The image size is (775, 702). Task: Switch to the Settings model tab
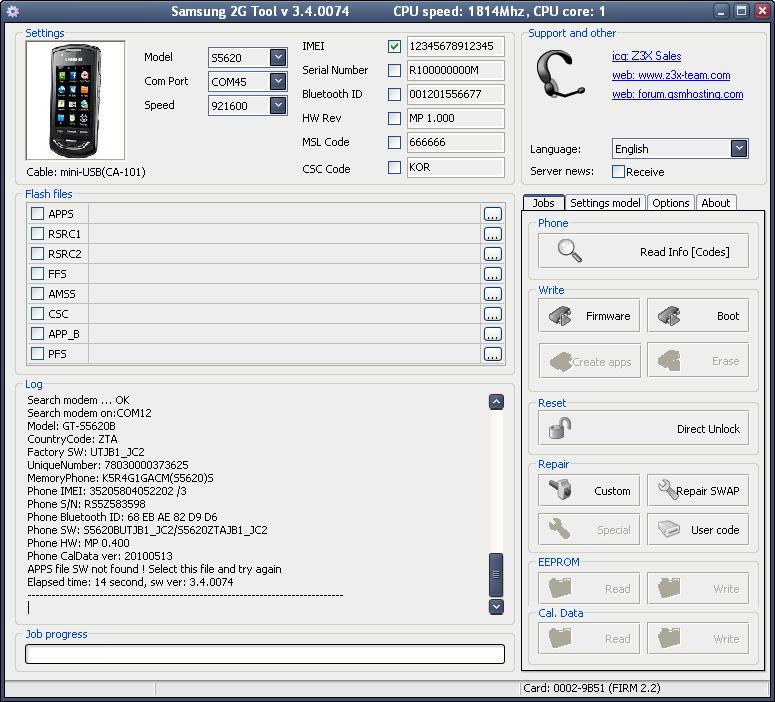(605, 203)
